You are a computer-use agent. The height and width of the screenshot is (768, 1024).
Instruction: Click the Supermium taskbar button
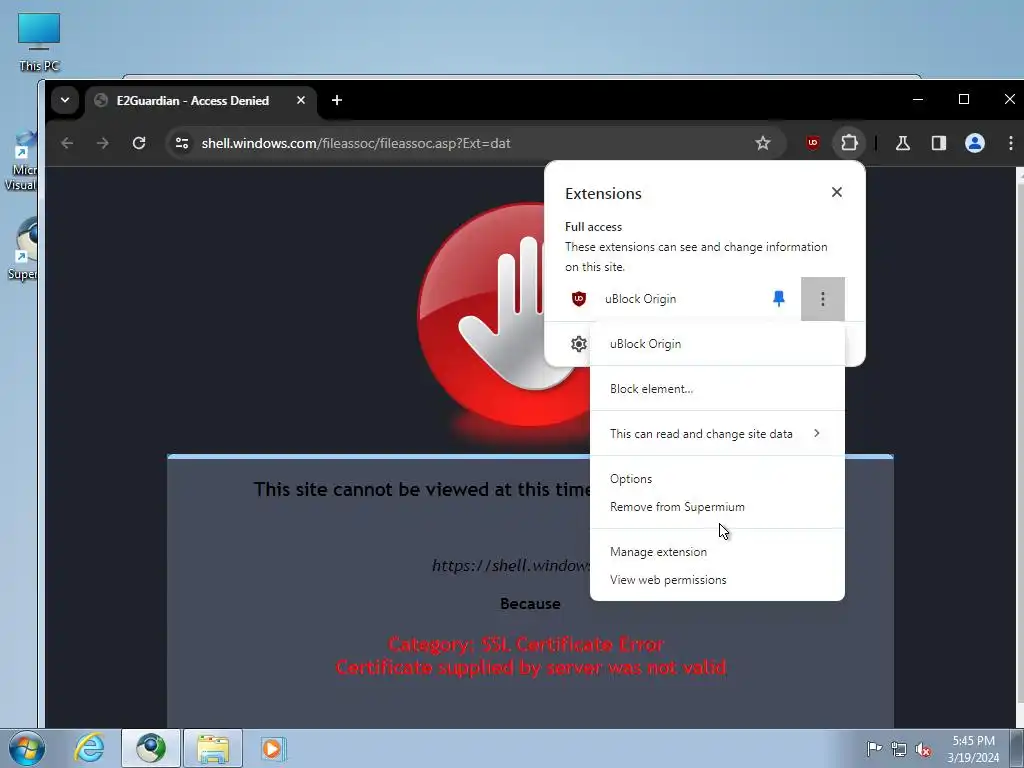click(151, 748)
